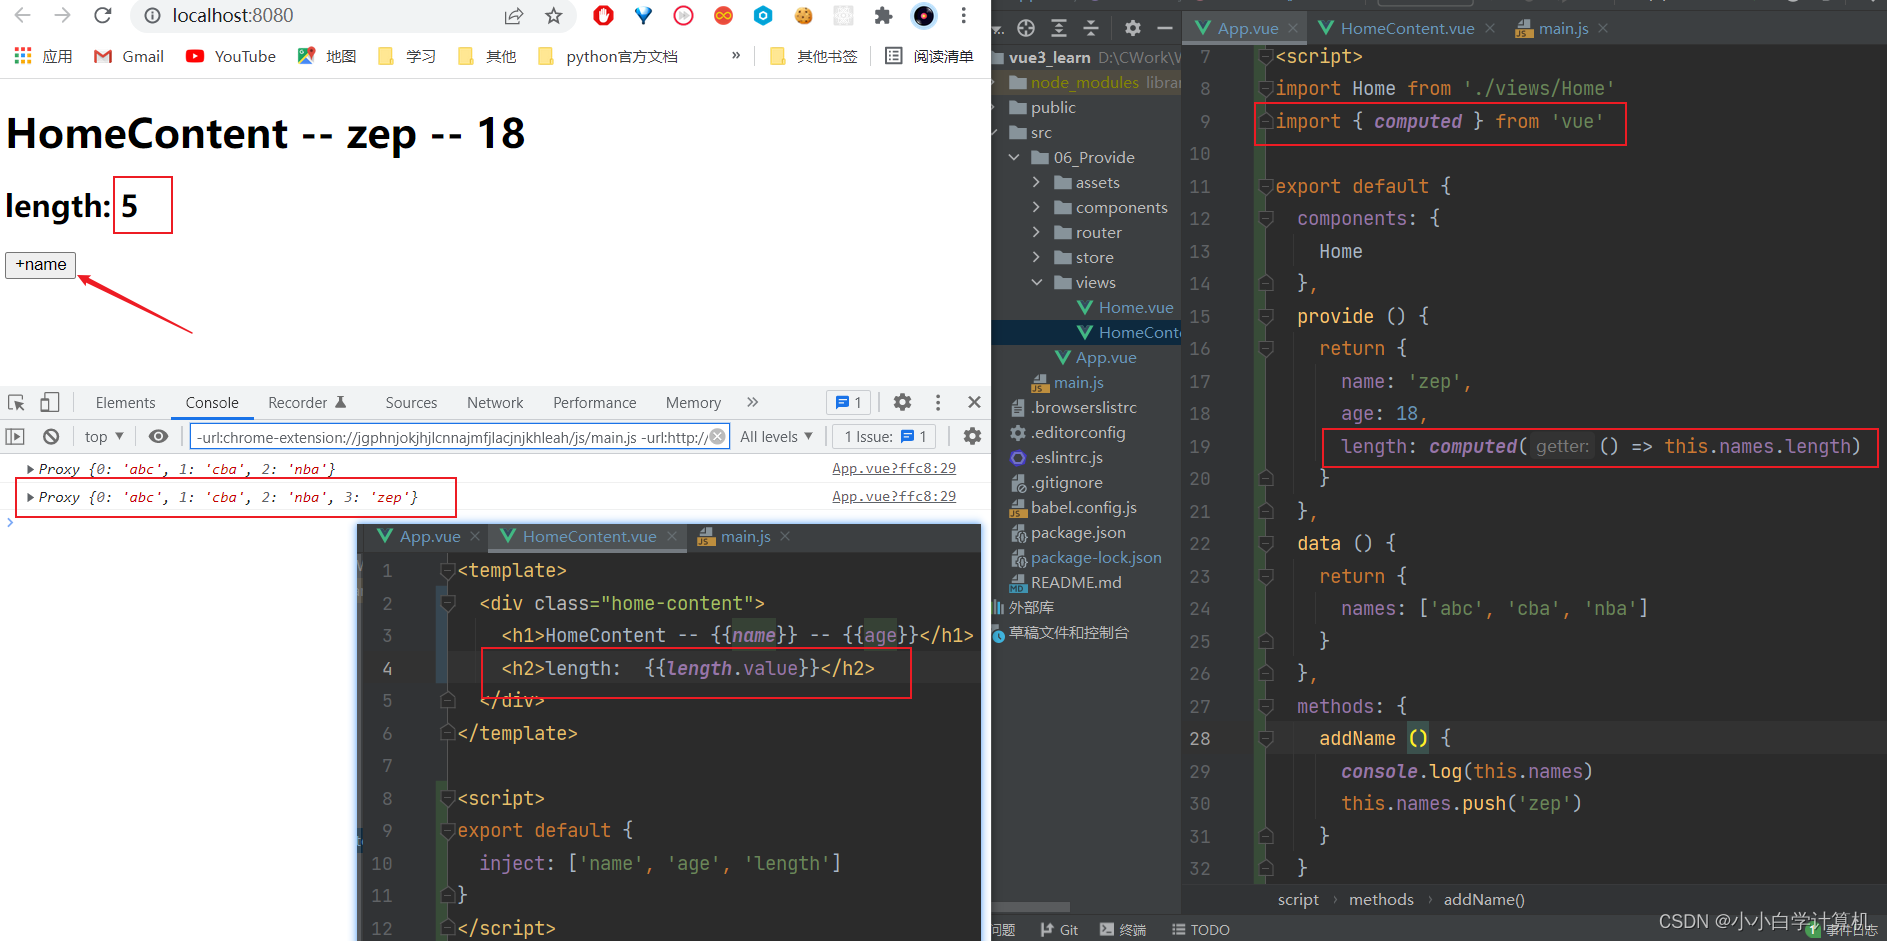Open the cookie extension icon
Image resolution: width=1887 pixels, height=941 pixels.
click(x=803, y=15)
